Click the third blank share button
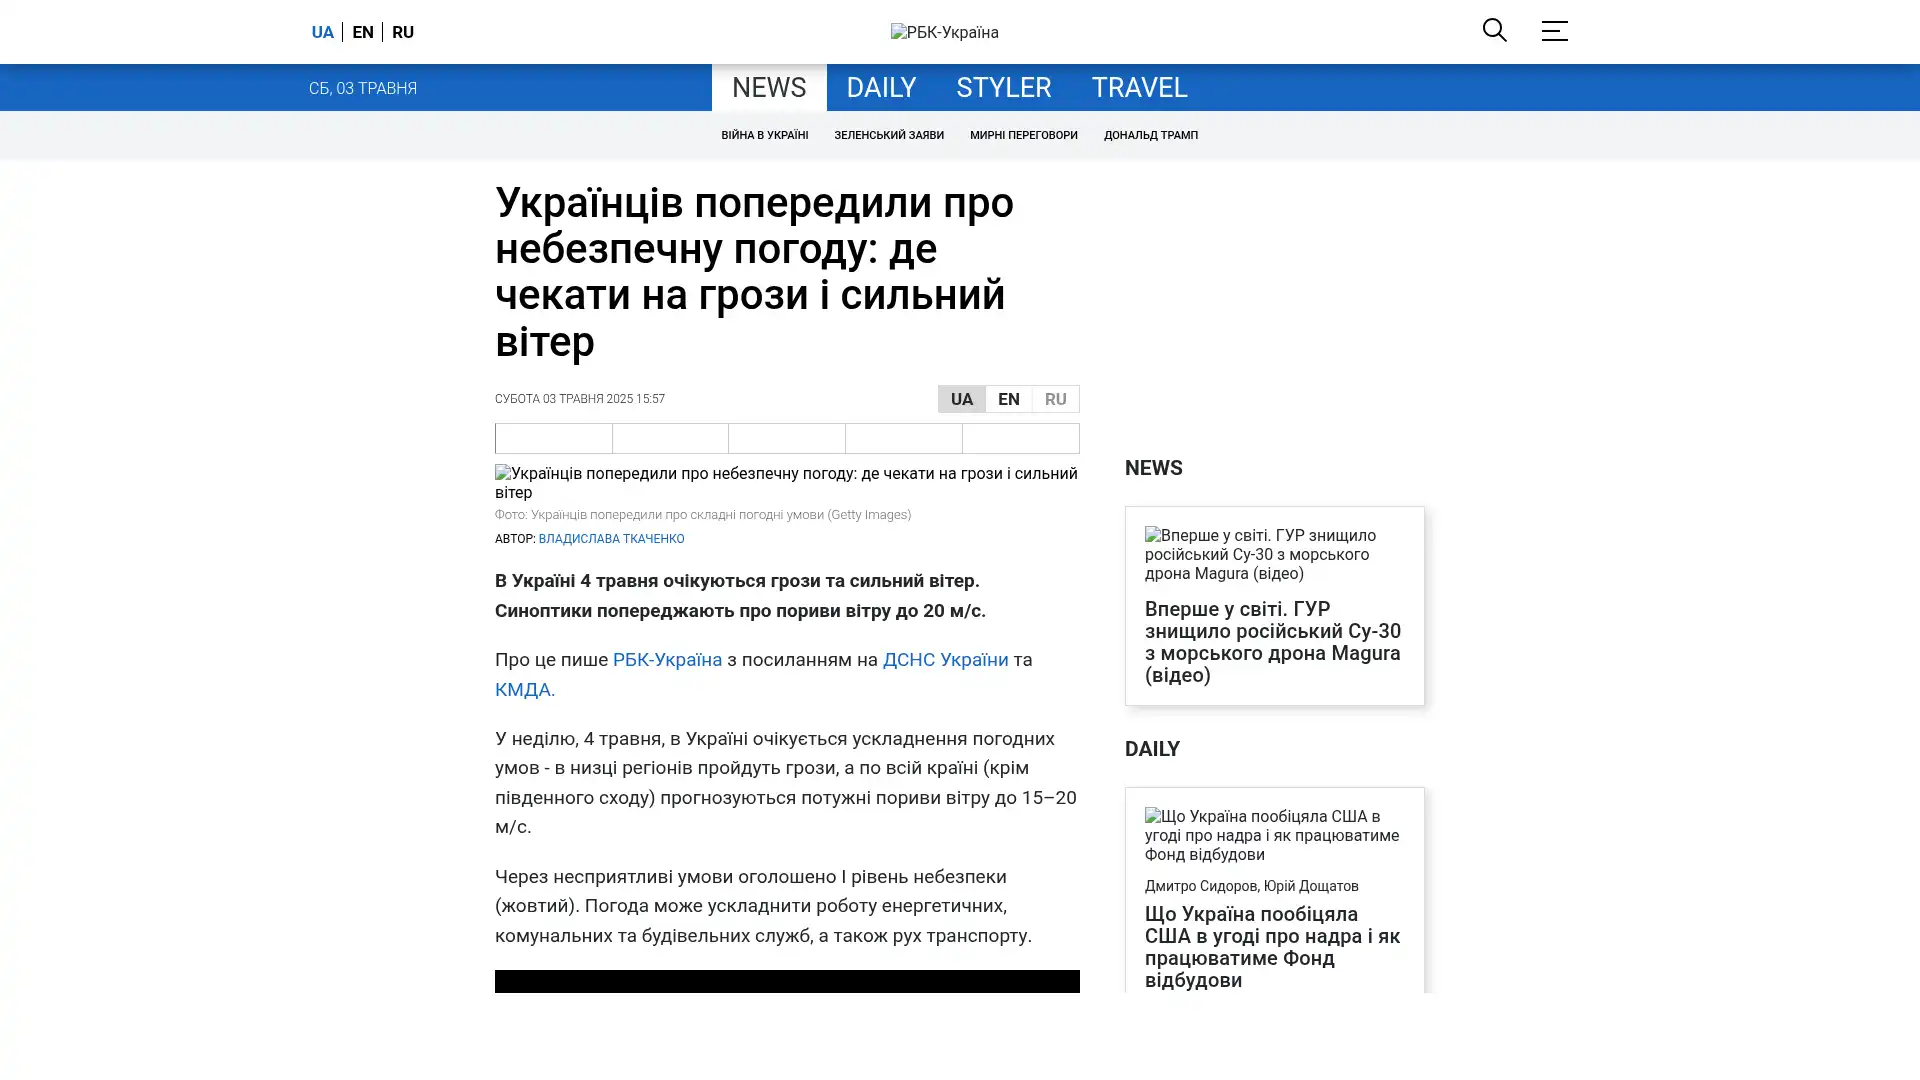Image resolution: width=1920 pixels, height=1080 pixels. click(x=786, y=438)
